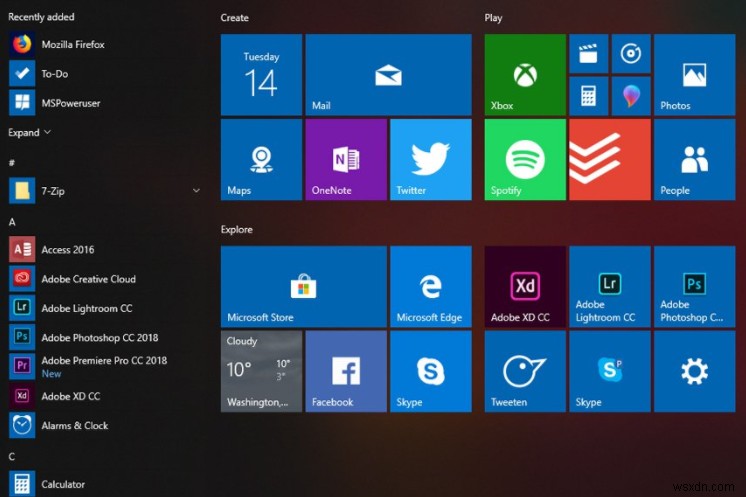Select the # letter header
Viewport: 746px width, 497px height.
click(12, 163)
